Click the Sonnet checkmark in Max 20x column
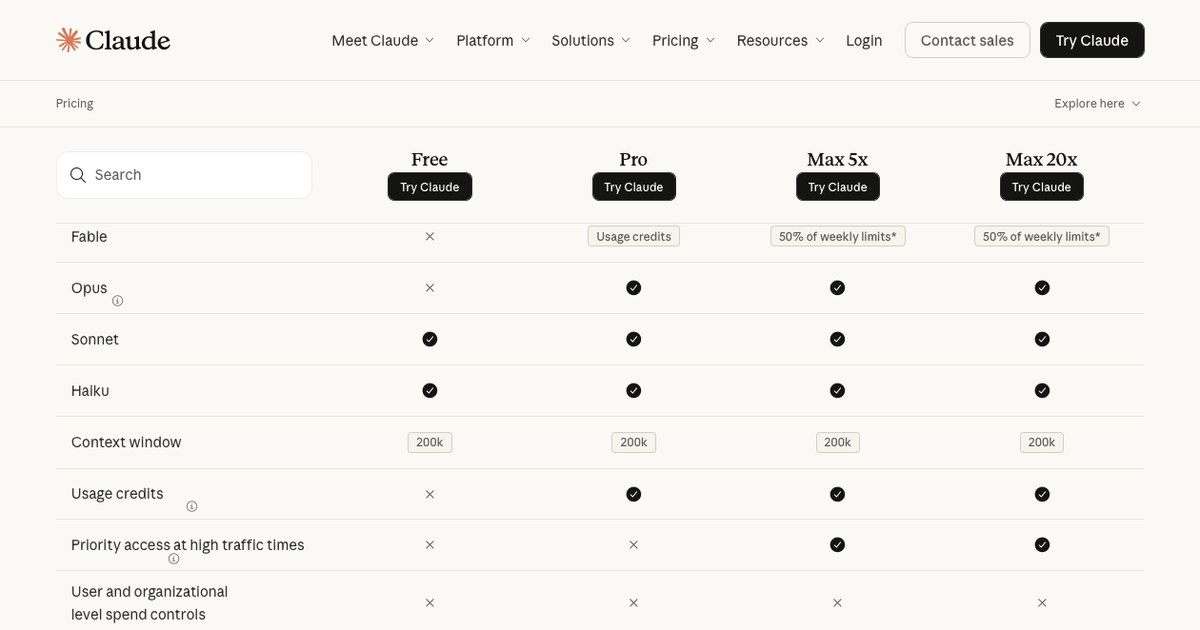Image resolution: width=1200 pixels, height=630 pixels. pos(1042,339)
